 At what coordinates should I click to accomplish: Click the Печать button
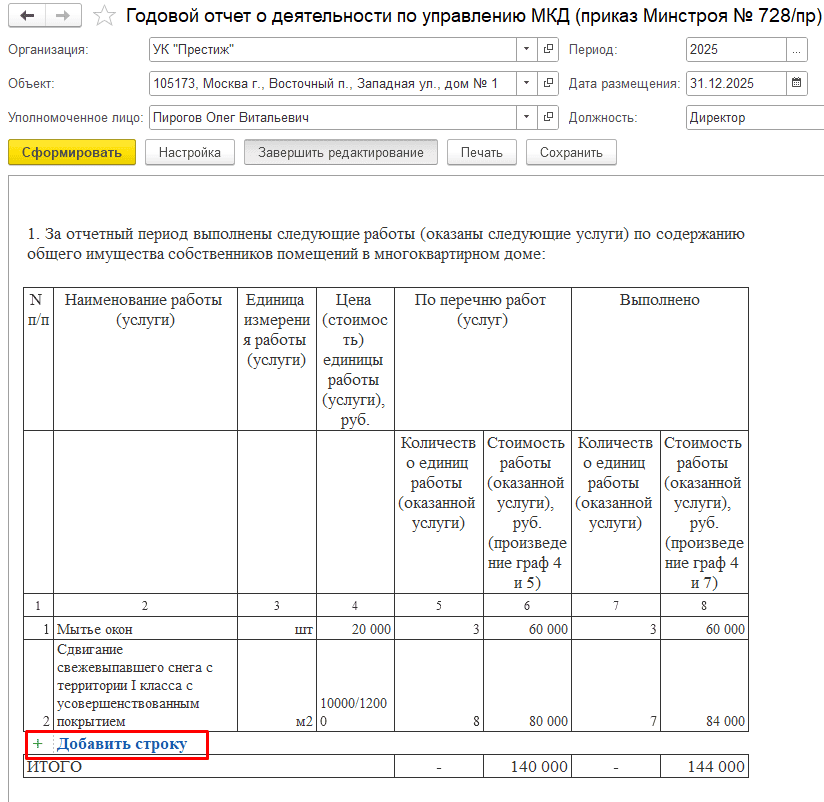[481, 153]
